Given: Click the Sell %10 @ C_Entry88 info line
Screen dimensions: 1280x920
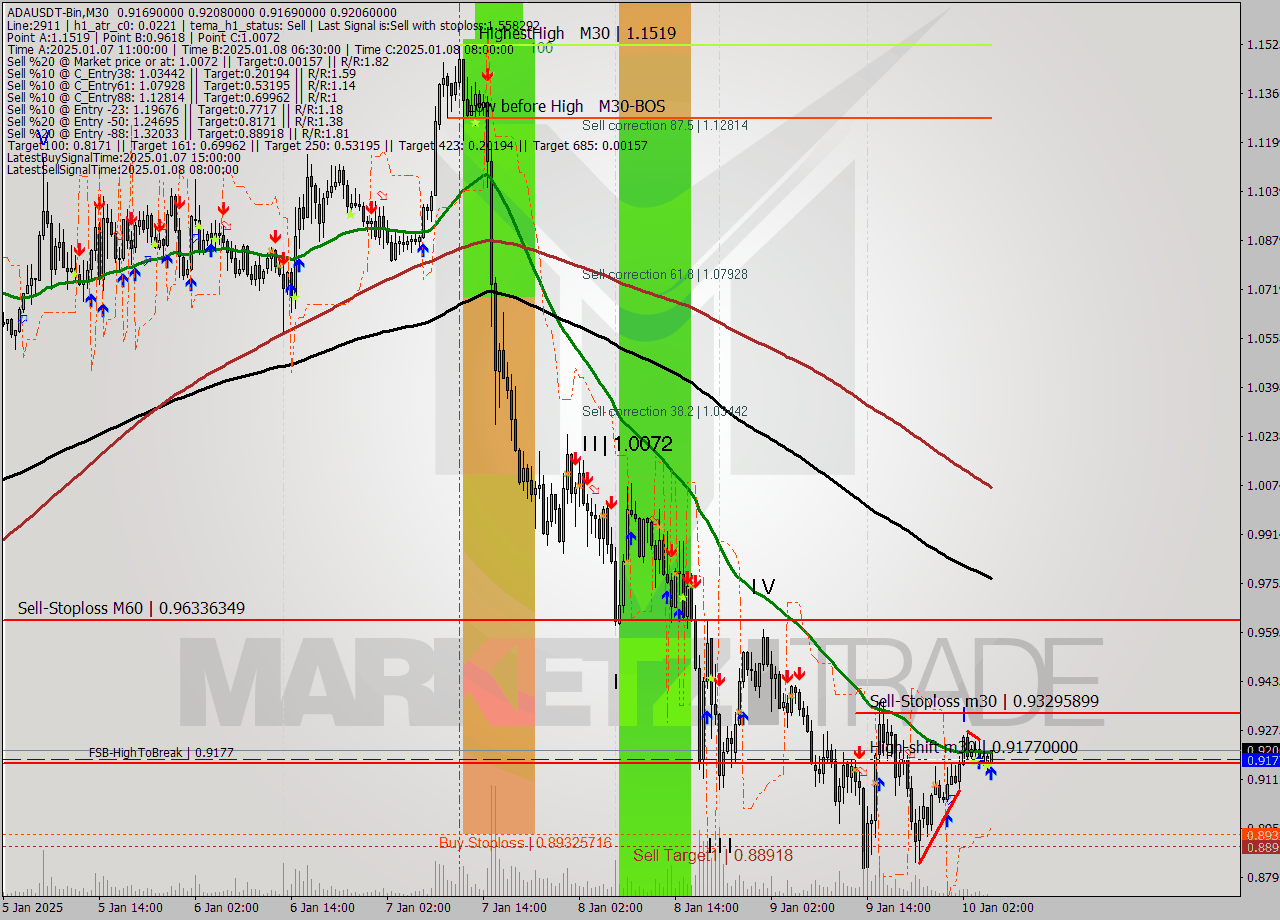Looking at the screenshot, I should click(x=172, y=97).
